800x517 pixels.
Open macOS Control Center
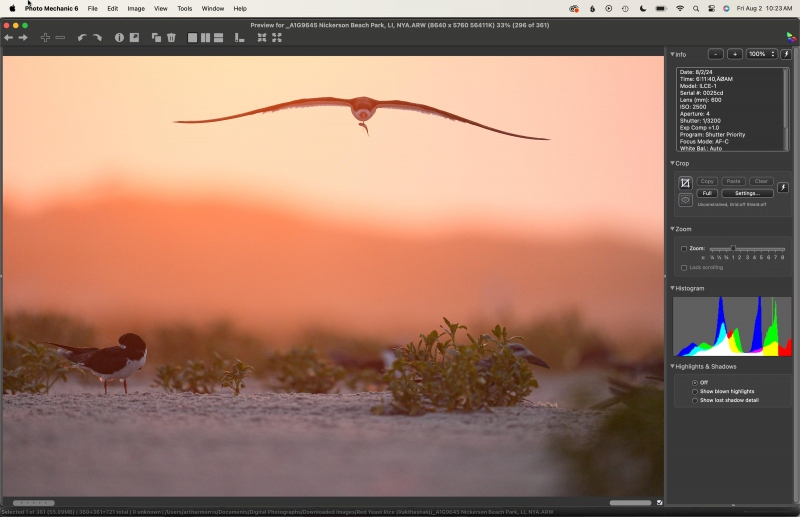(711, 9)
